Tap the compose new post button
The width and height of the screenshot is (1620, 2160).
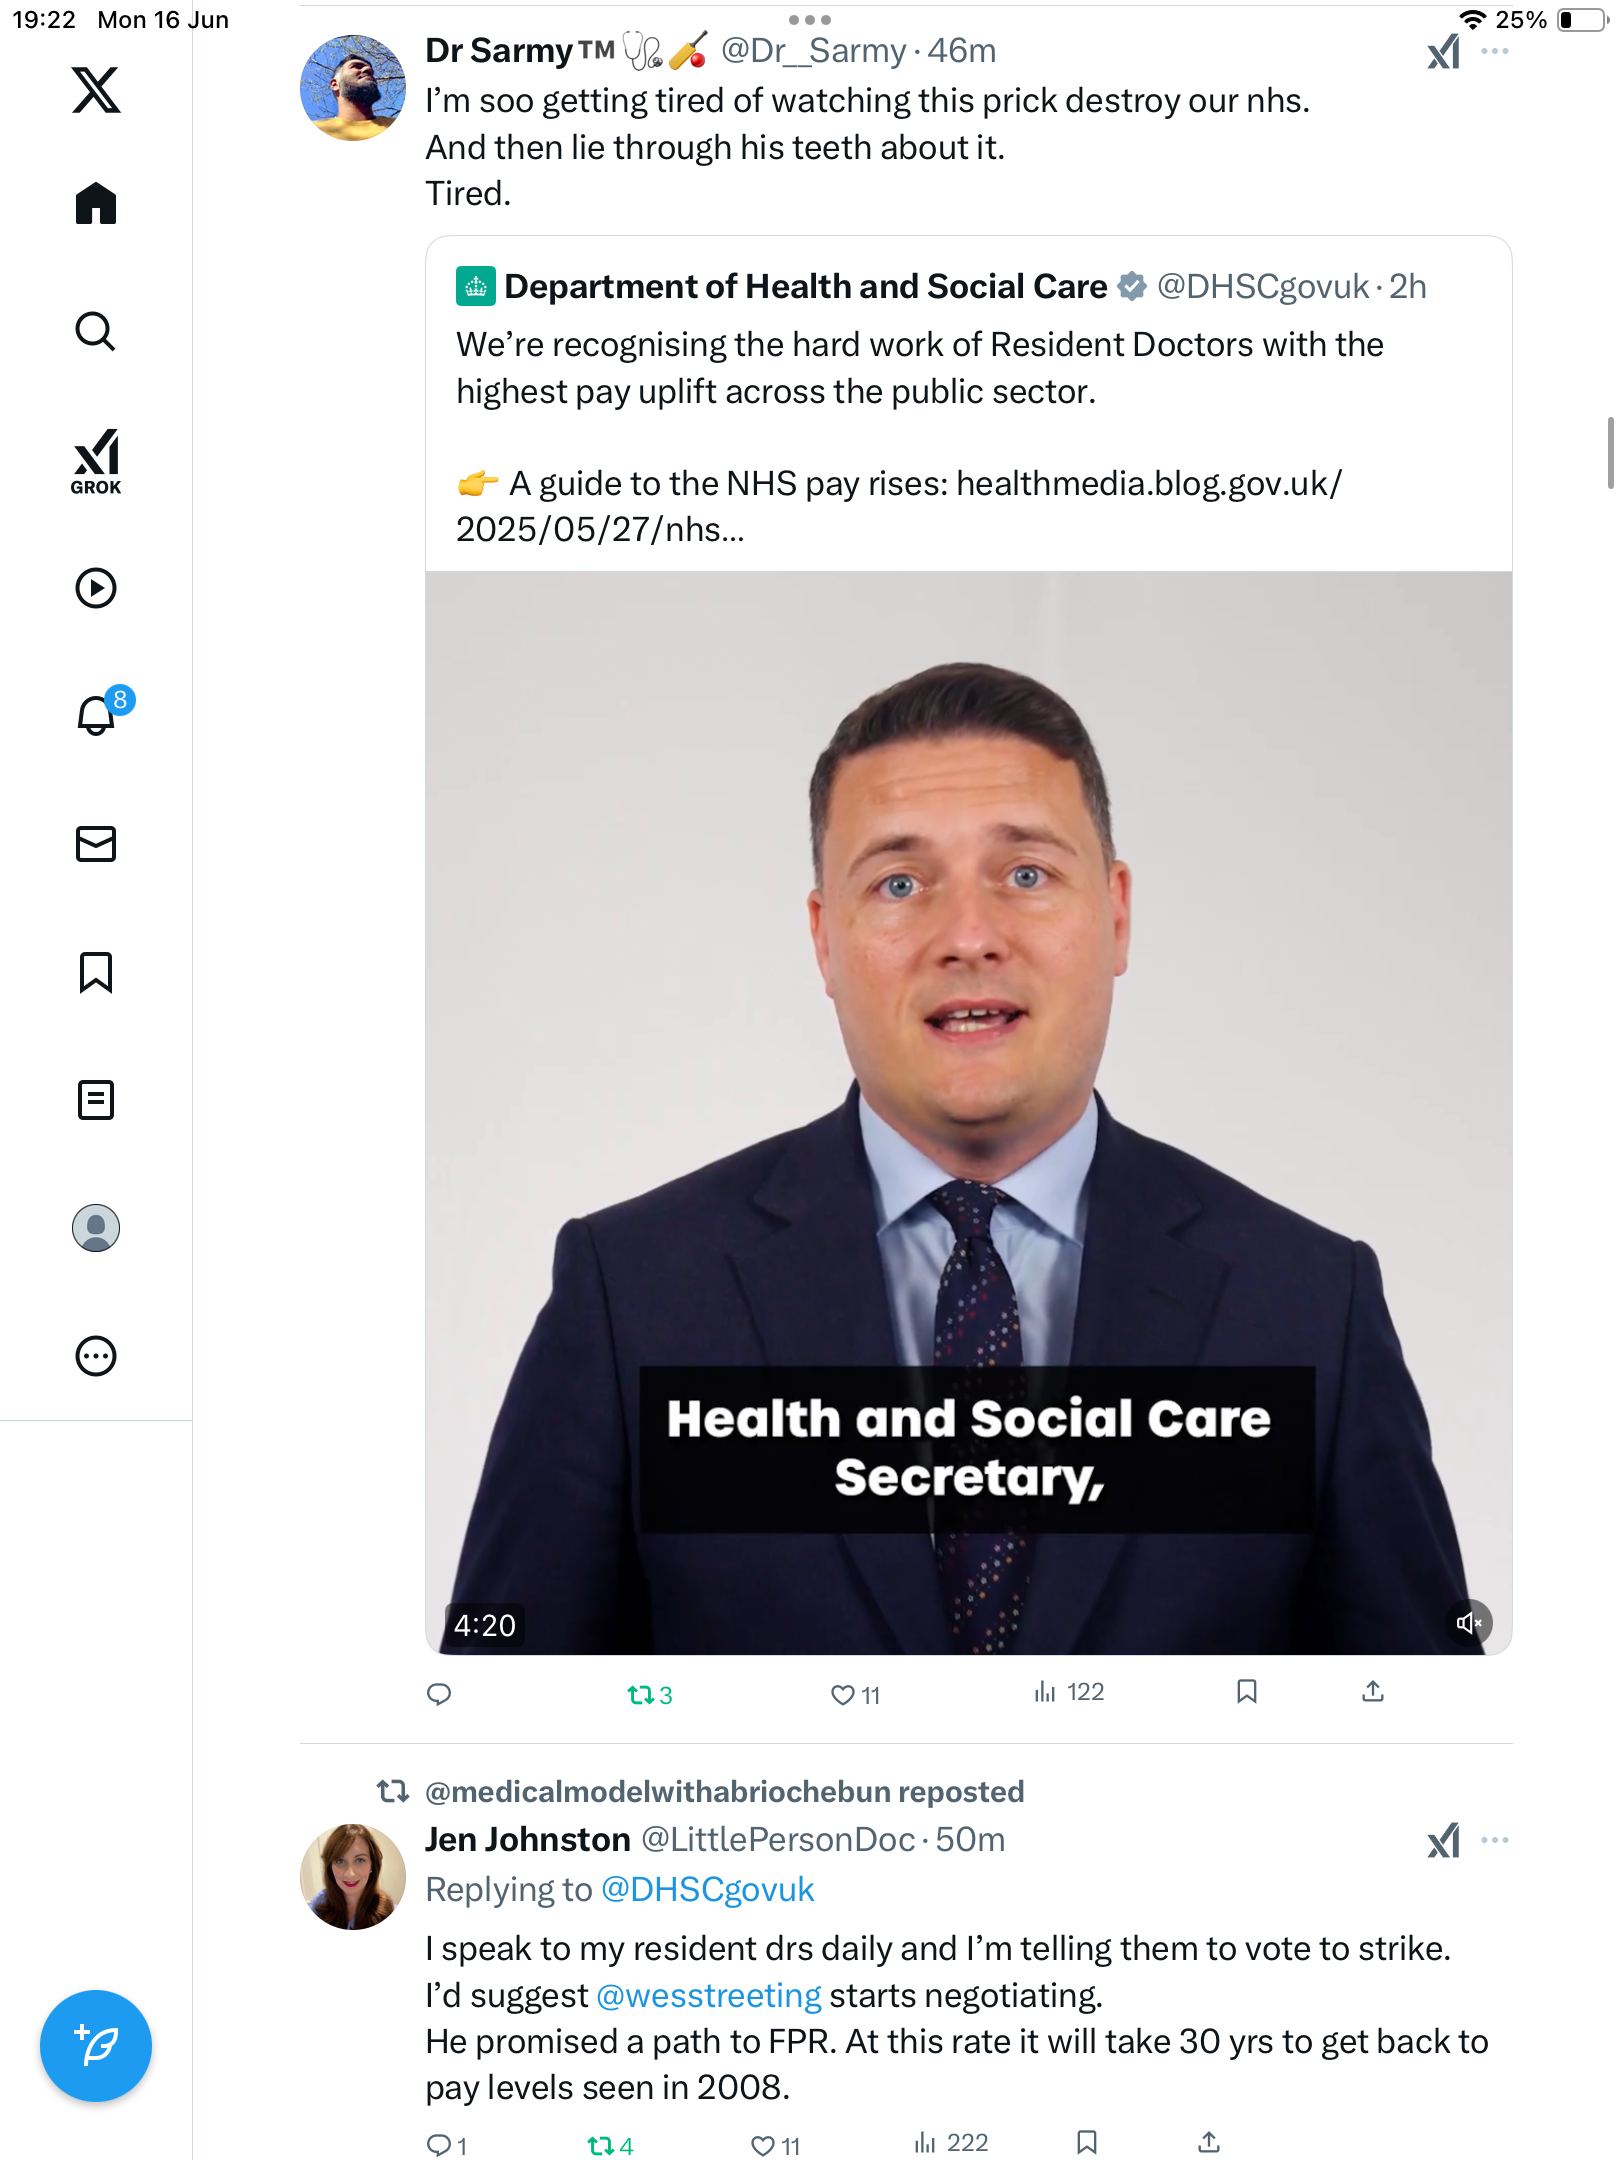[x=96, y=2046]
